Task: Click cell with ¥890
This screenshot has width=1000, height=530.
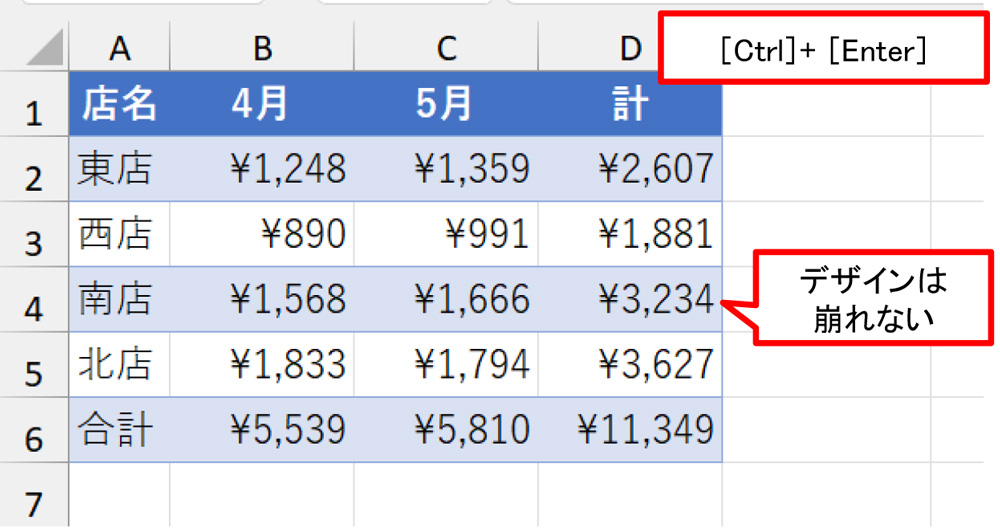Action: (262, 234)
